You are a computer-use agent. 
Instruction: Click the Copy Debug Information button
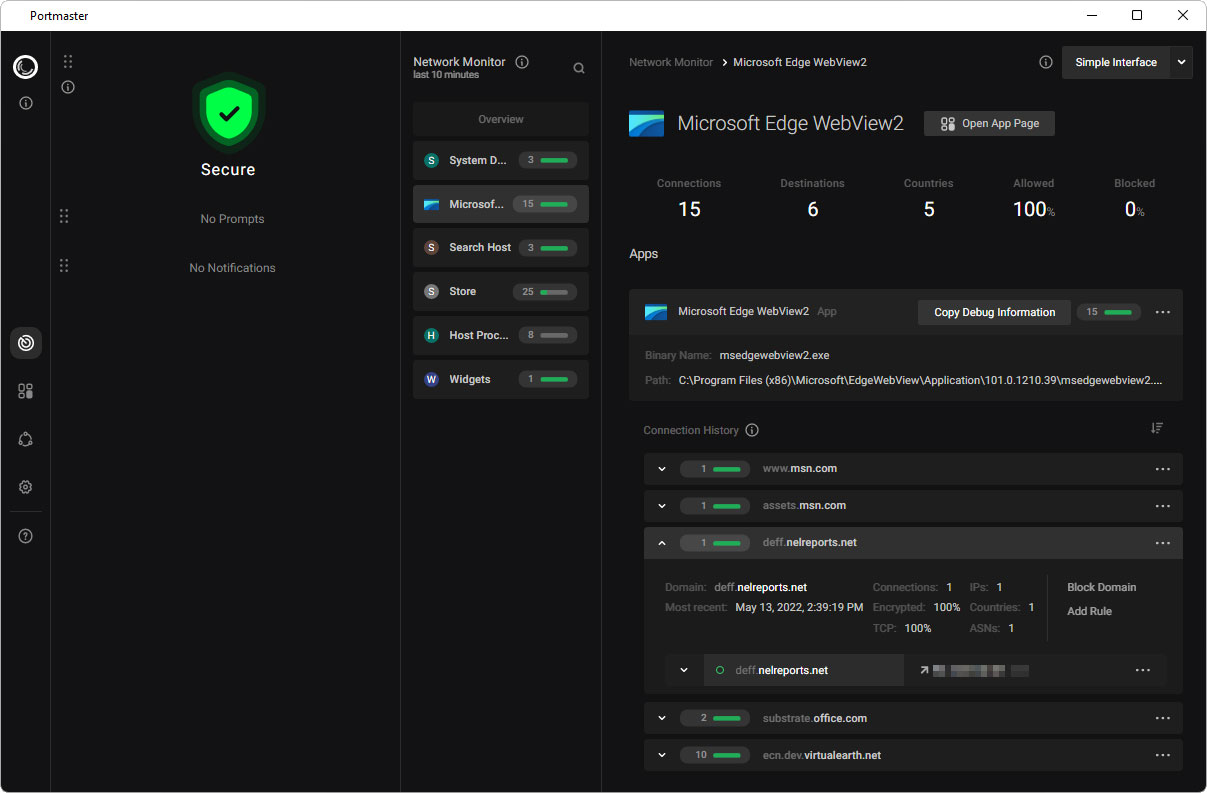click(994, 312)
